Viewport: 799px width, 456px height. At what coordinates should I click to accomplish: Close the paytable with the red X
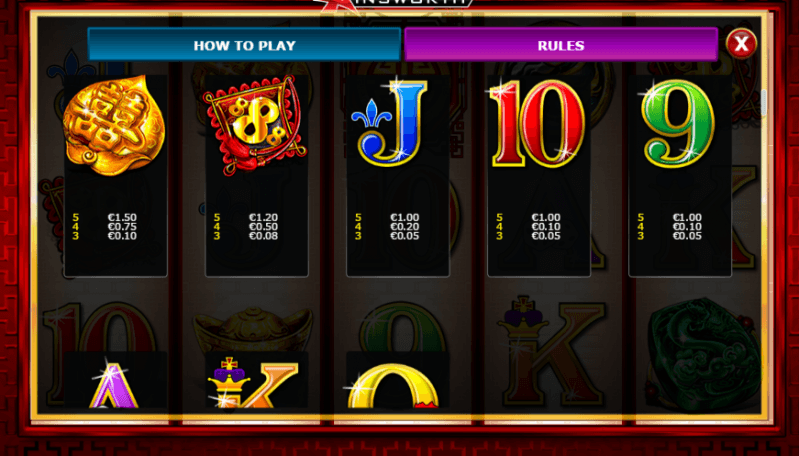[x=741, y=44]
